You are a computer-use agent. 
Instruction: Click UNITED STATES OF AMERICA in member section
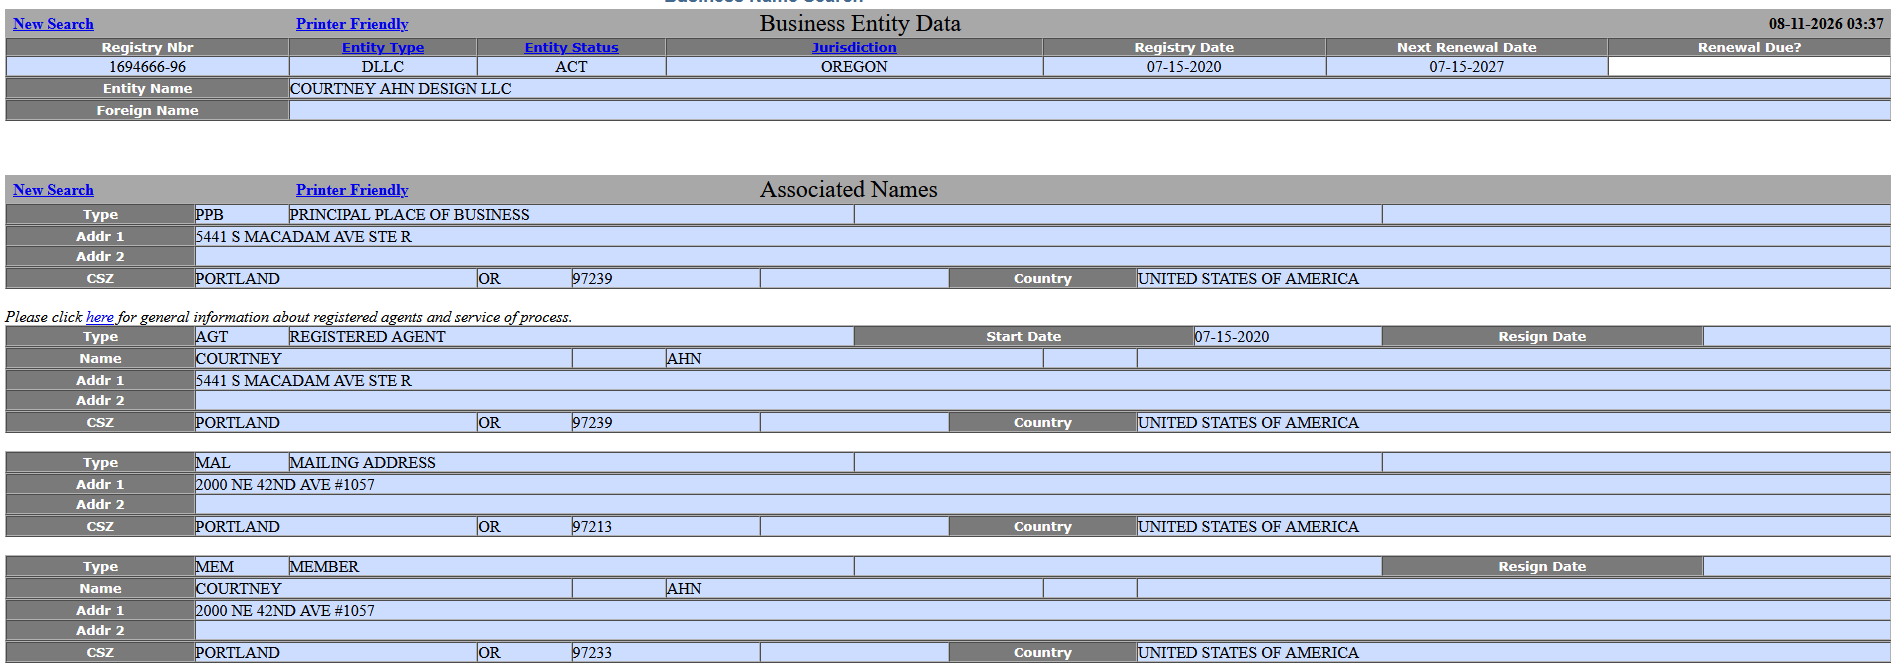coord(1248,653)
